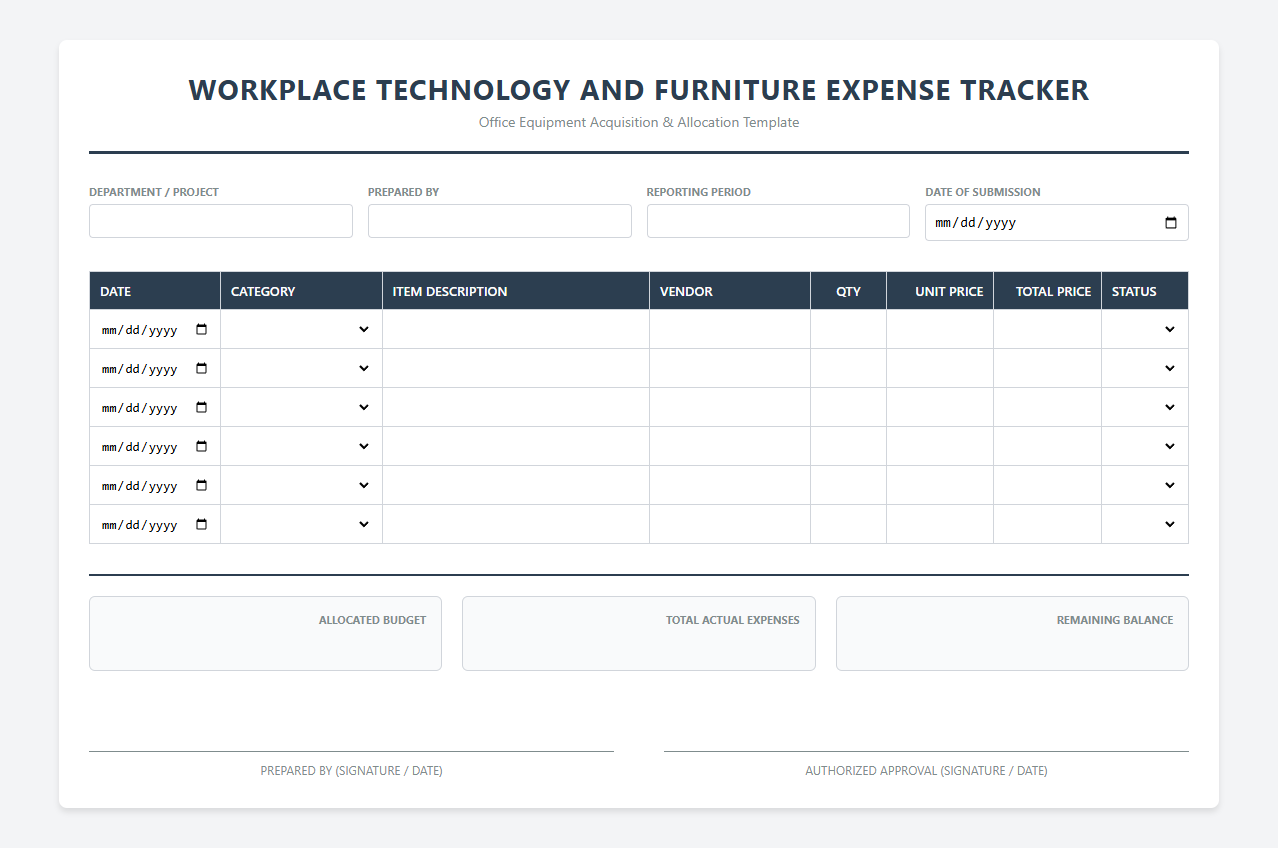Image resolution: width=1278 pixels, height=848 pixels.
Task: Click the TOTAL PRICE column header
Action: click(x=1047, y=291)
